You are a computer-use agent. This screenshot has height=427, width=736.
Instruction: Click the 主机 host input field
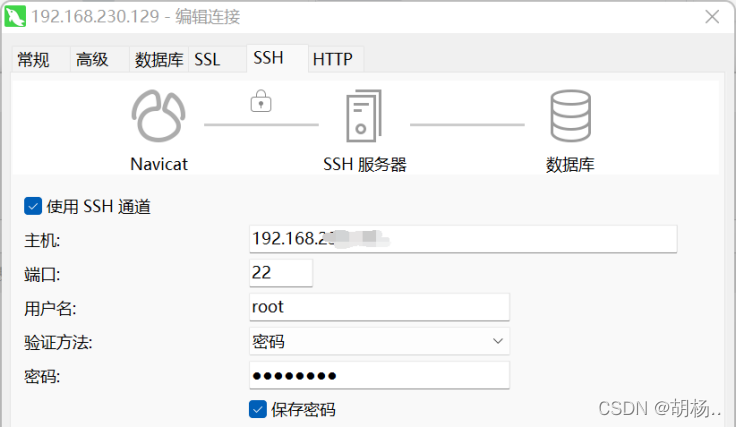click(463, 239)
